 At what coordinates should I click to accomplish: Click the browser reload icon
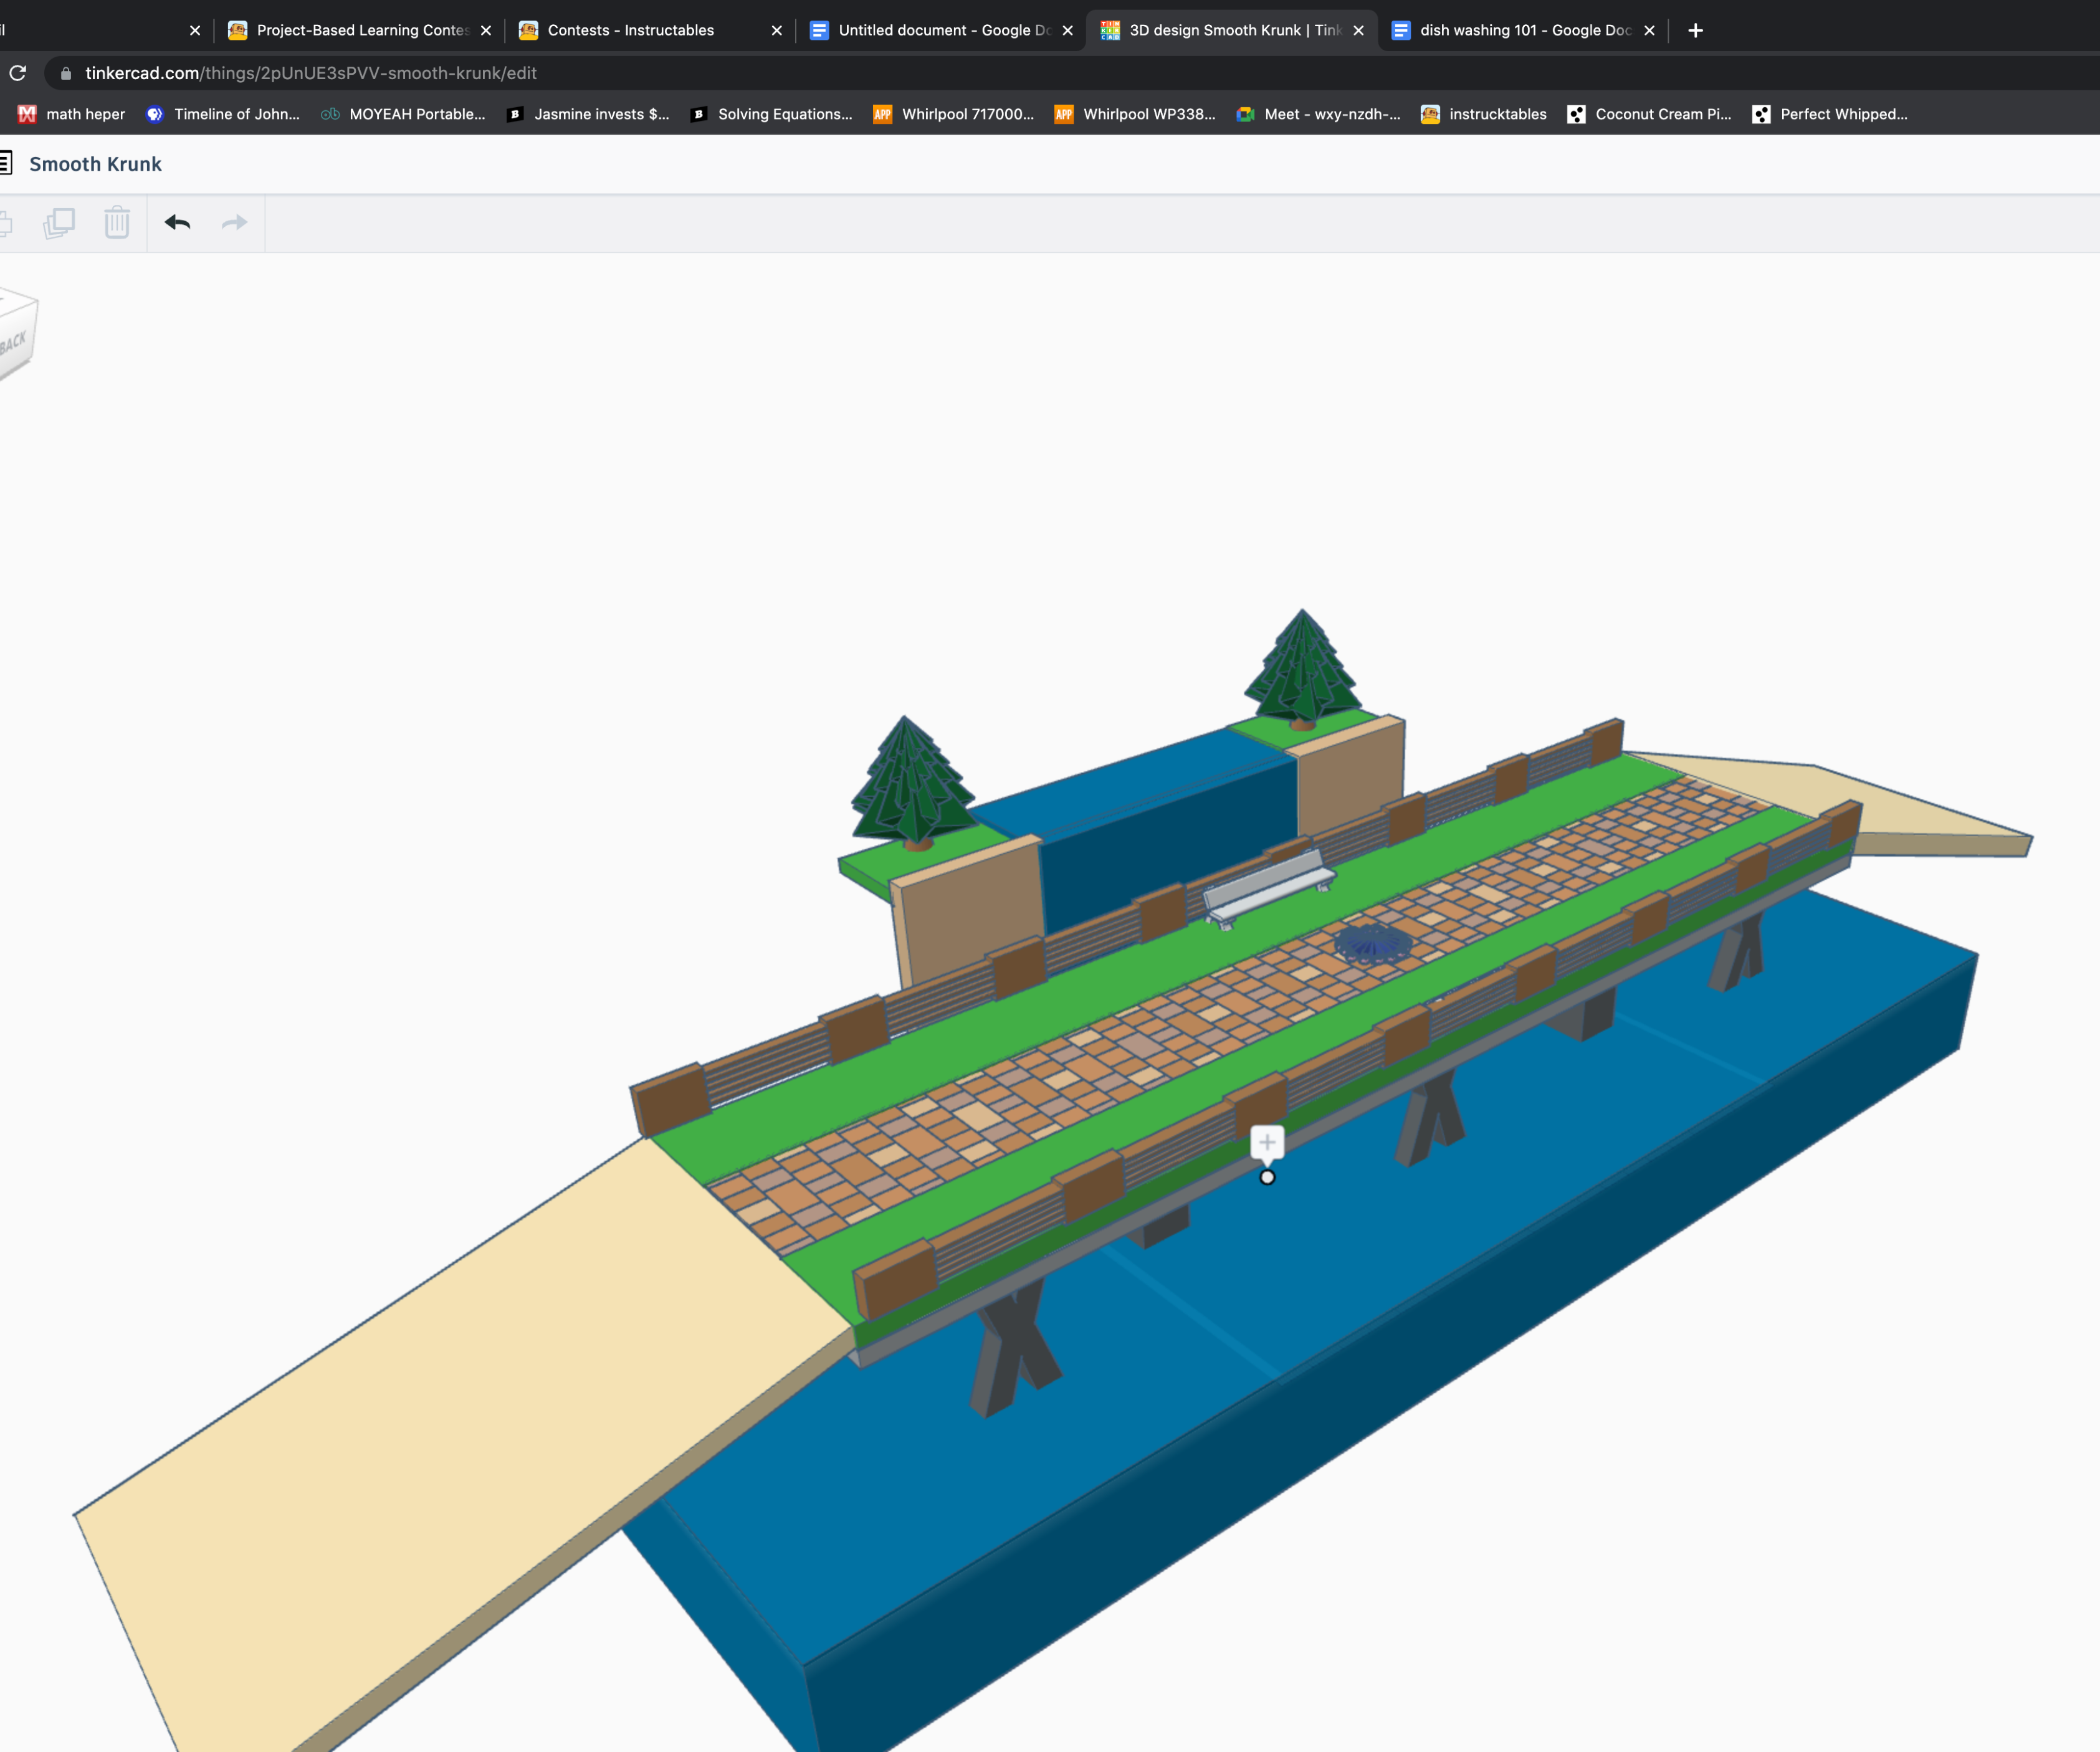[x=18, y=73]
